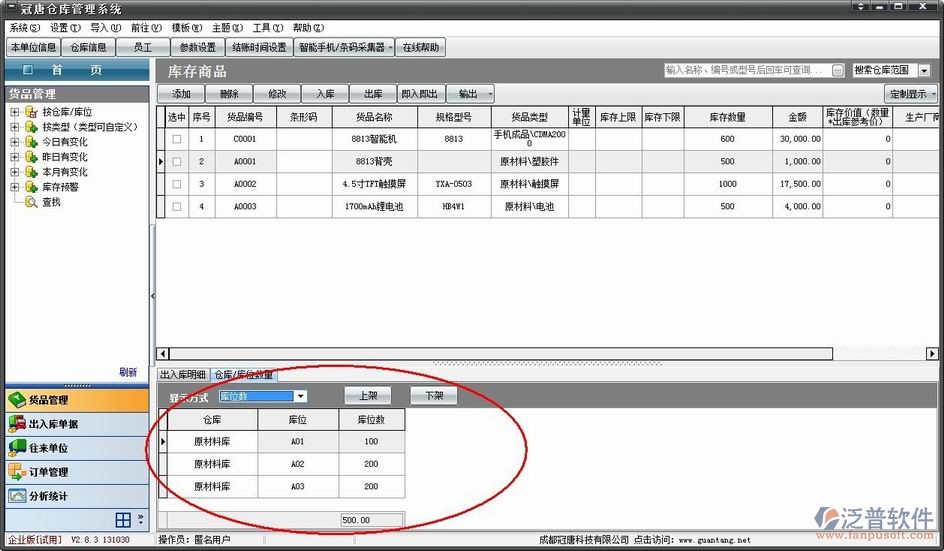Open 往来单位 module in sidebar

(48, 448)
